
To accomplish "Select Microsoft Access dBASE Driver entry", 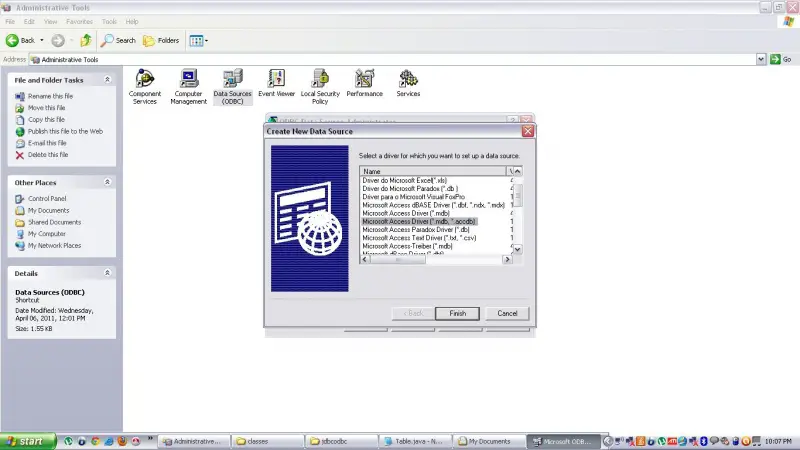I will click(433, 205).
